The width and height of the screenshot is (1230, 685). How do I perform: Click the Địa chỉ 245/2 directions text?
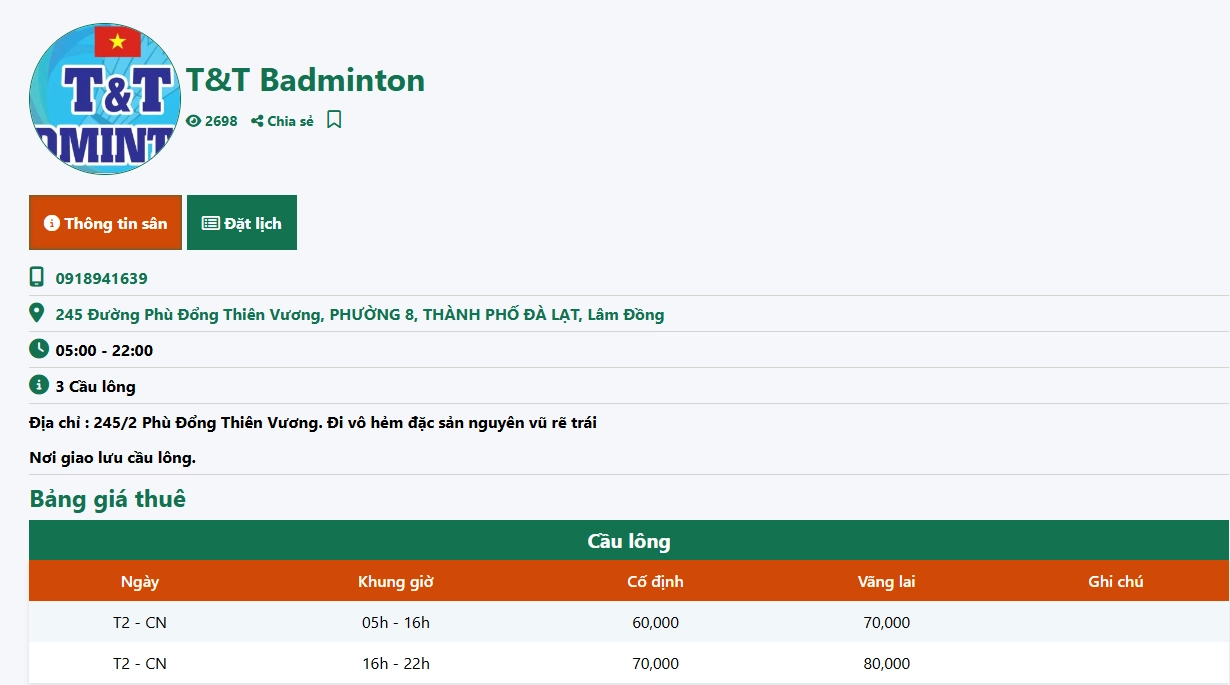313,423
